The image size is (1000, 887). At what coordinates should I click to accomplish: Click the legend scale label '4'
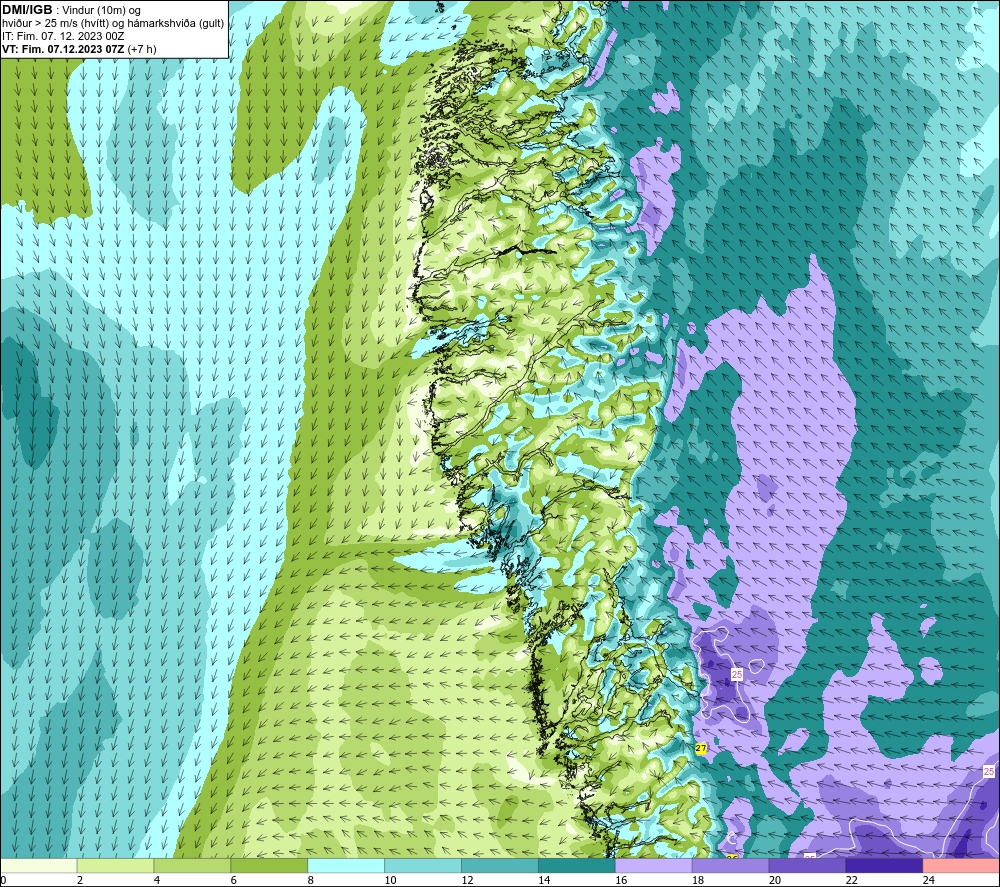[x=157, y=881]
